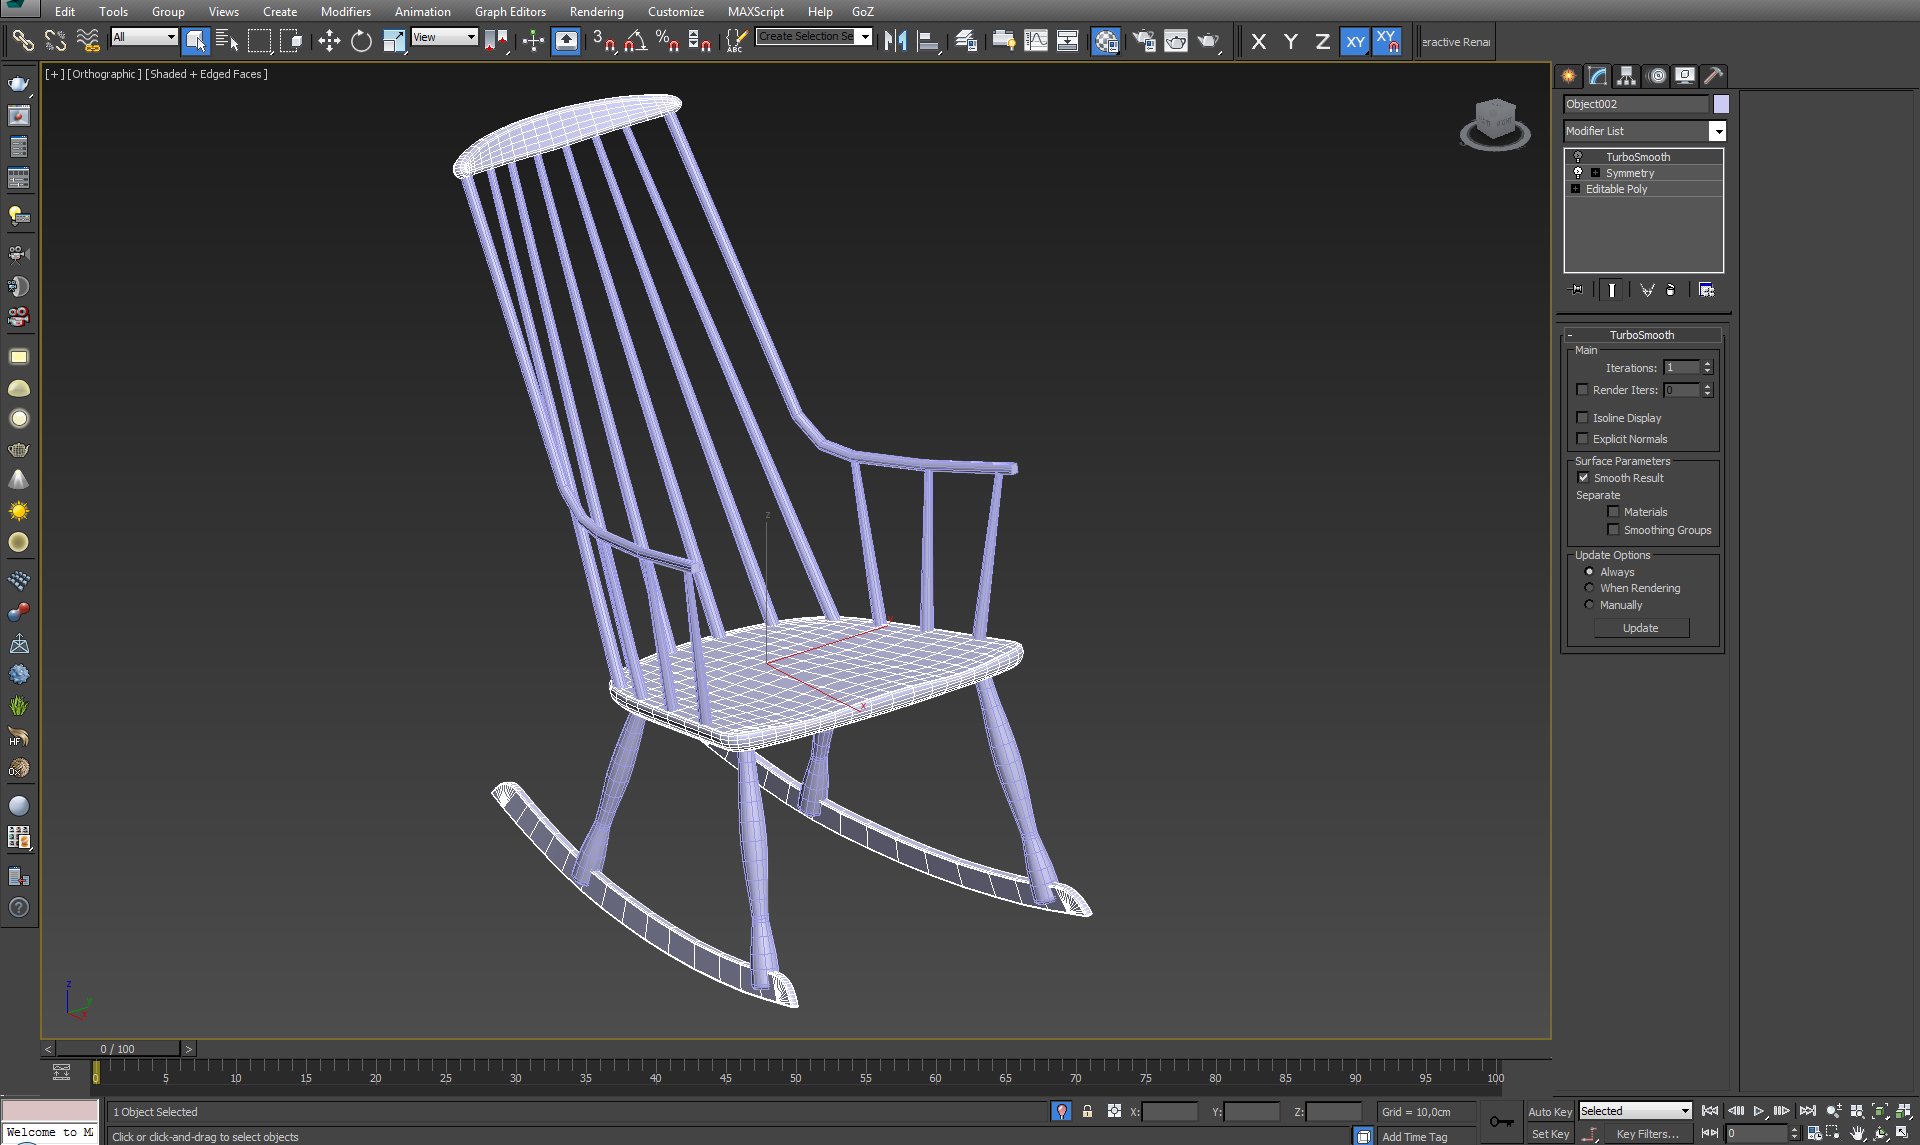
Task: Click the Object002 color swatch
Action: point(1721,104)
